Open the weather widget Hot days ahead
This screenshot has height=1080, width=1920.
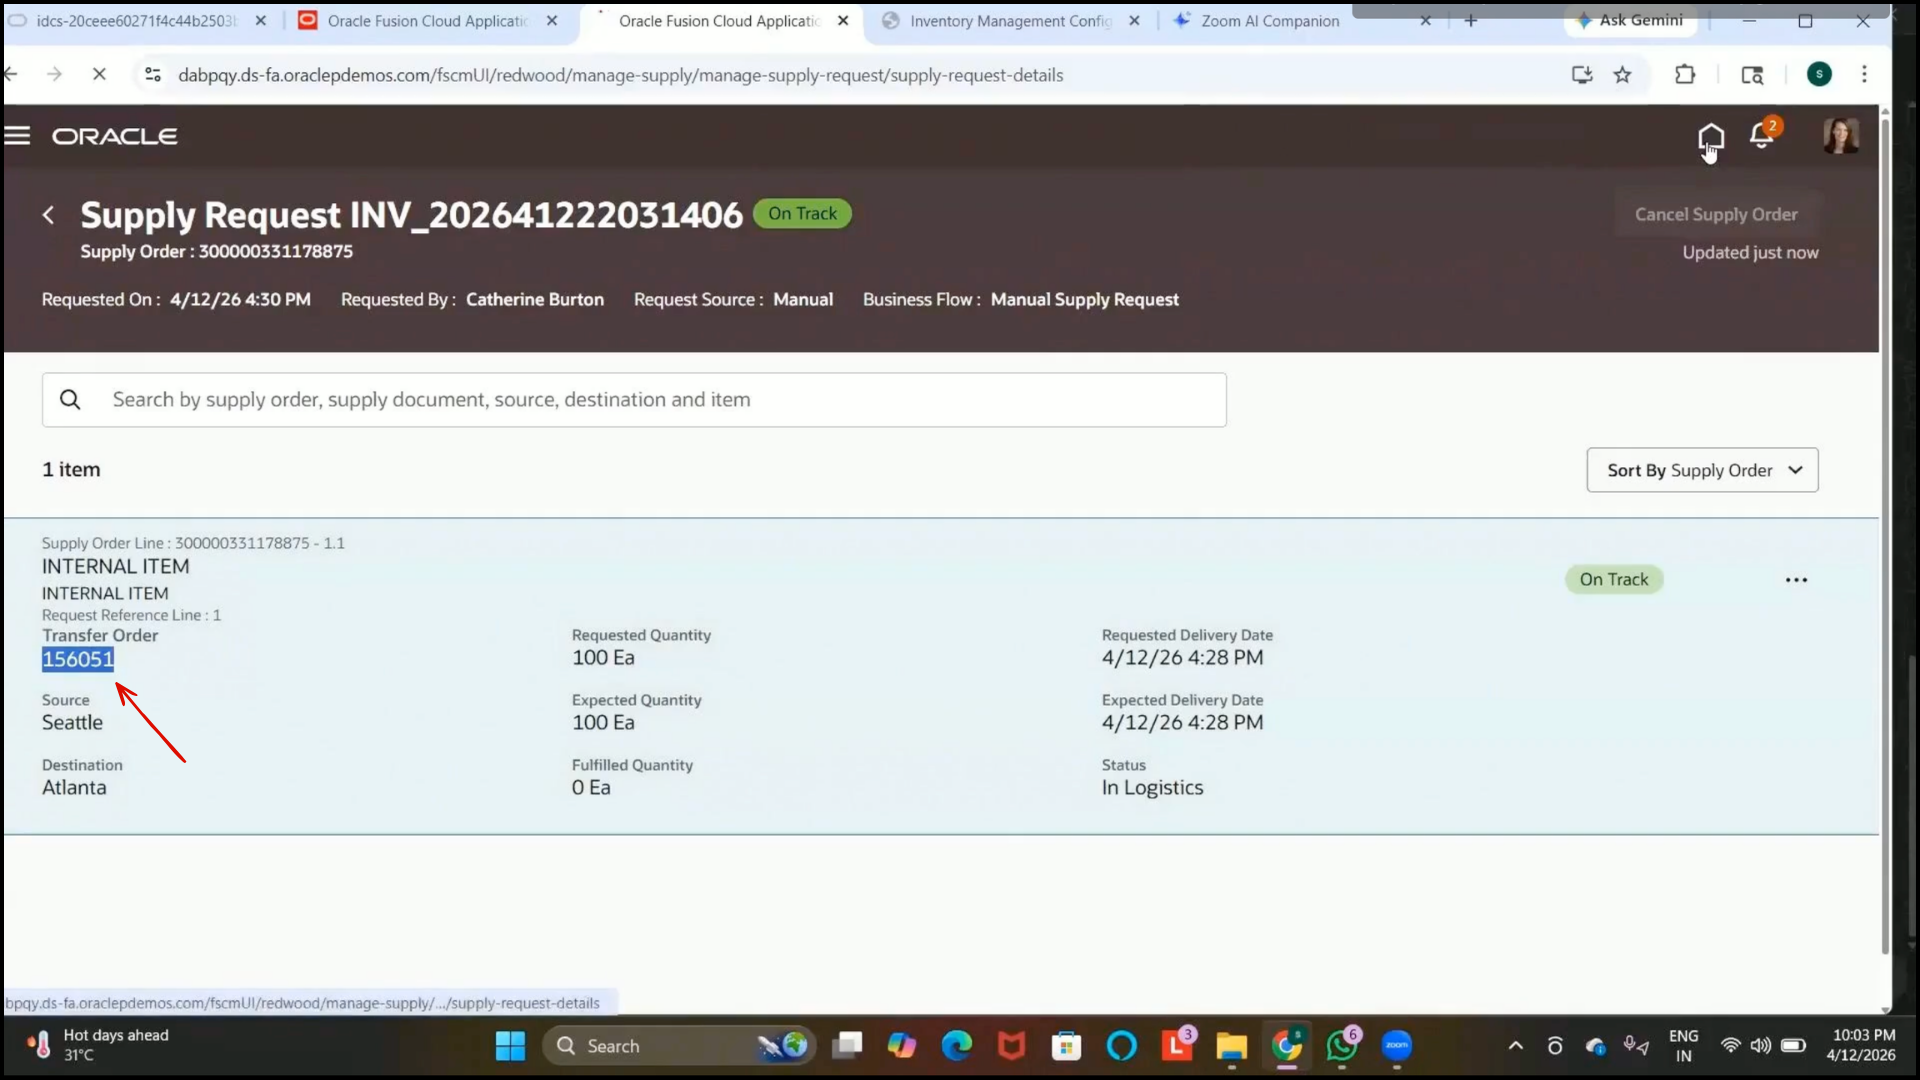coord(98,1045)
